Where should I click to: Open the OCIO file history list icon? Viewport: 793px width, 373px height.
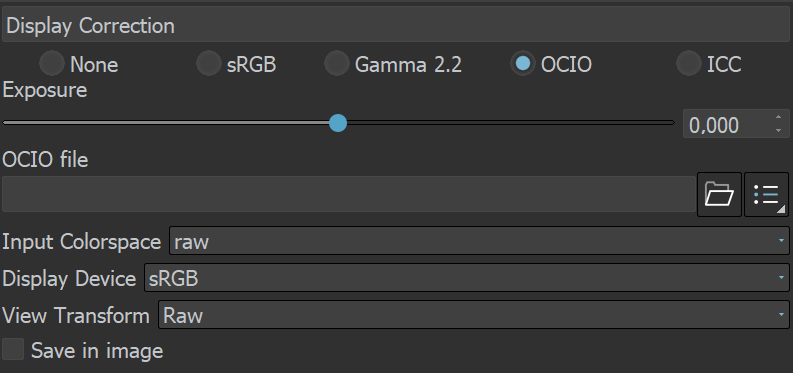coord(766,195)
